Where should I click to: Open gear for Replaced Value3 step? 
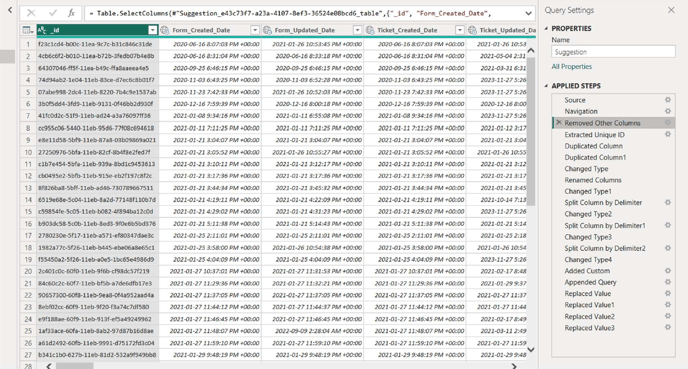tap(667, 328)
